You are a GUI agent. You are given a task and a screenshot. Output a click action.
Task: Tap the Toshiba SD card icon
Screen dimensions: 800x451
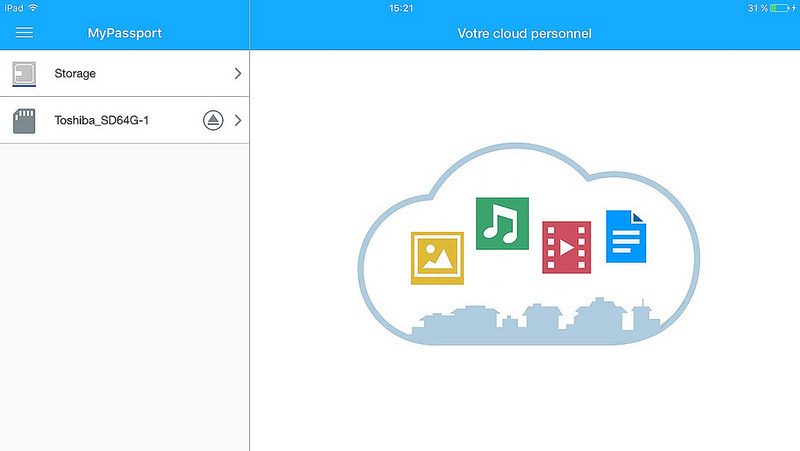click(x=24, y=121)
